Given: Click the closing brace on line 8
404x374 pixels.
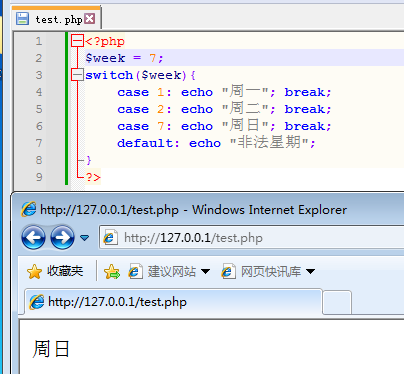Looking at the screenshot, I should 88,160.
